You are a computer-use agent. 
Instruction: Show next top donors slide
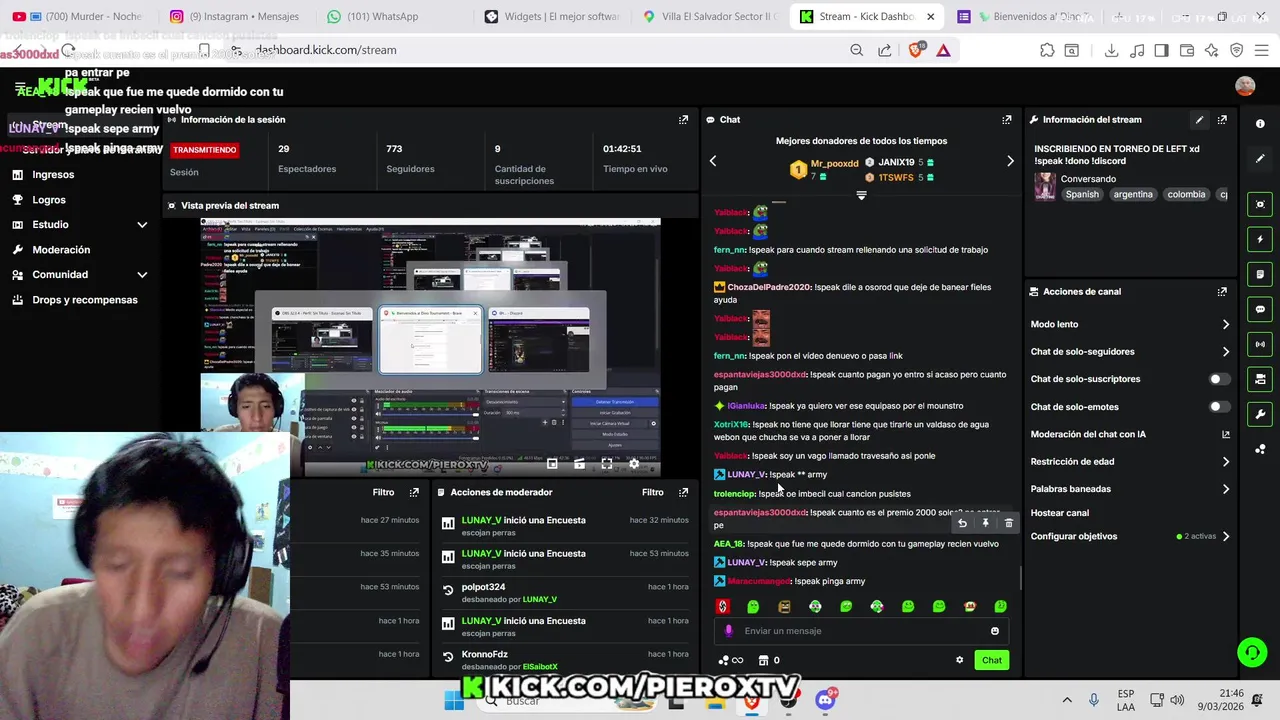point(1010,160)
